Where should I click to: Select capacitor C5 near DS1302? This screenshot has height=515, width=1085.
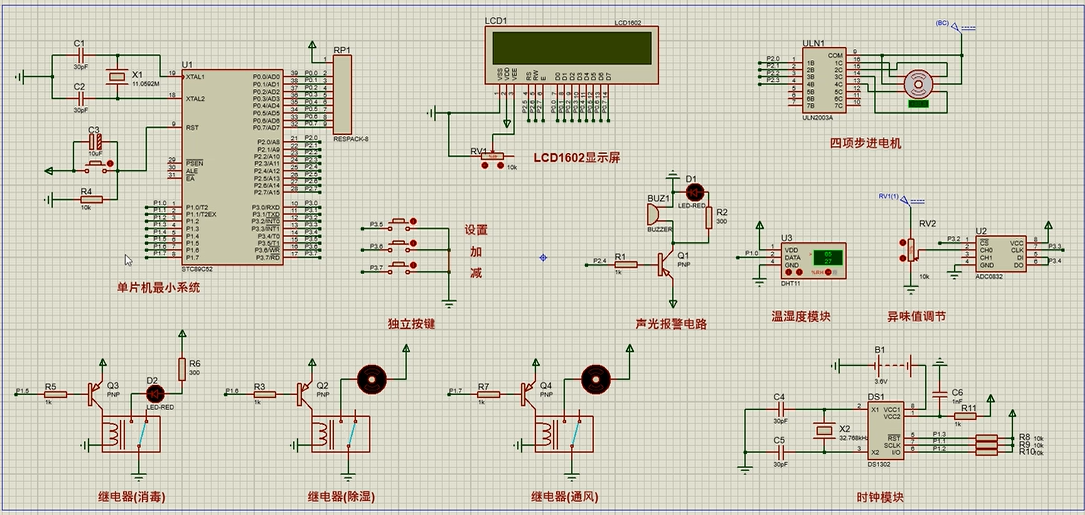click(780, 451)
